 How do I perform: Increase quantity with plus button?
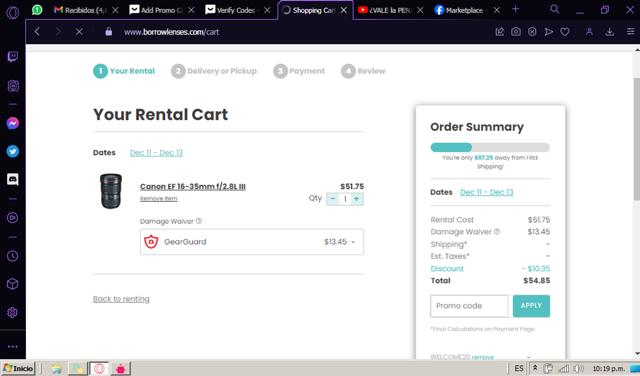click(357, 199)
